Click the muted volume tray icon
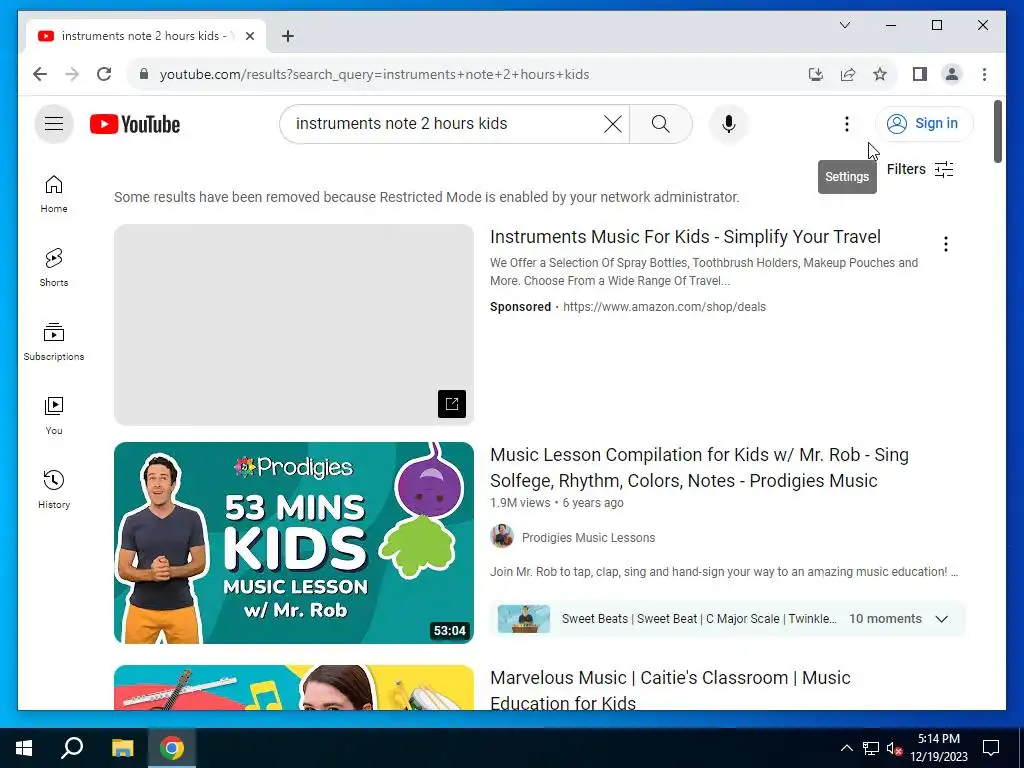Screen dimensions: 1024x768 895,748
